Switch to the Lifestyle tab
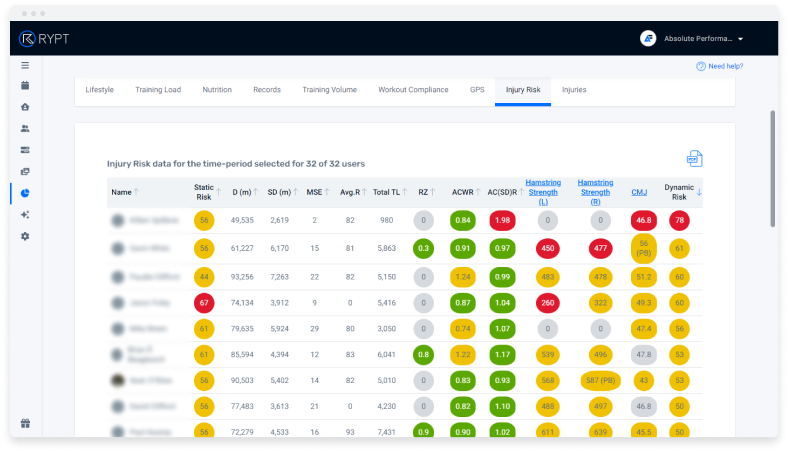This screenshot has height=453, width=789. pos(99,90)
